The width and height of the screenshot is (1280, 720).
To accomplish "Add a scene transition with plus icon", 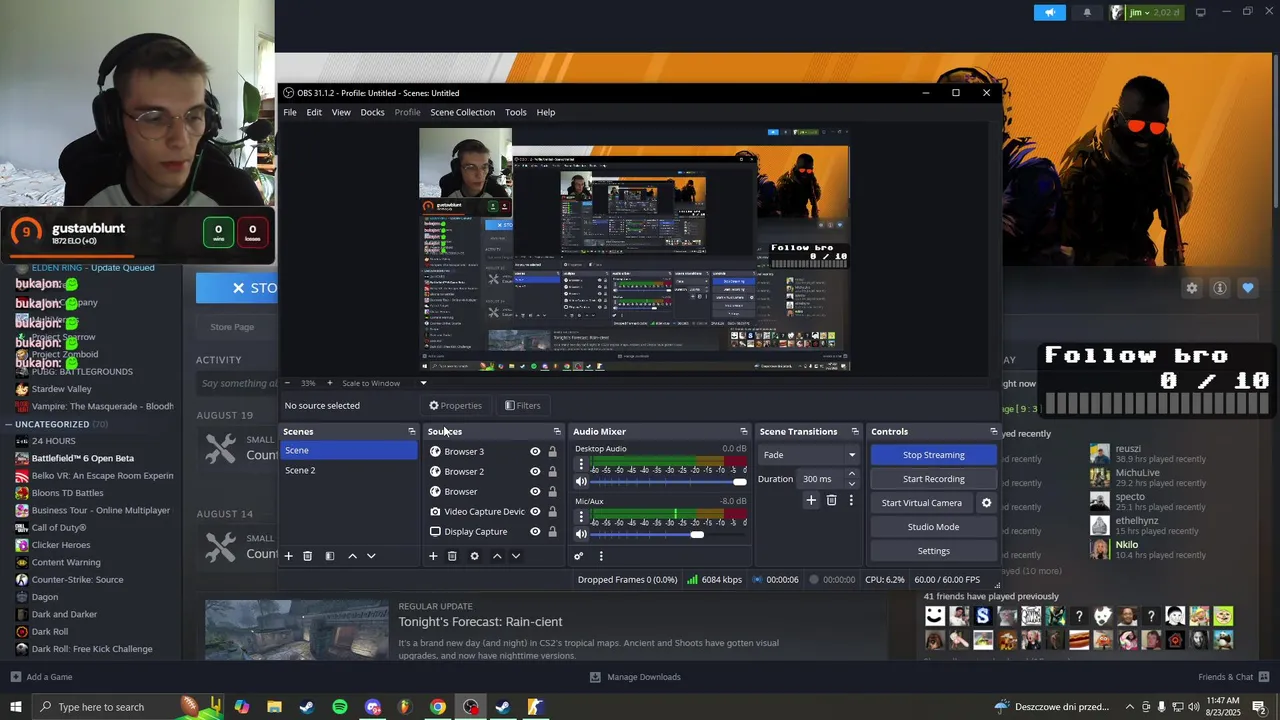I will (811, 500).
